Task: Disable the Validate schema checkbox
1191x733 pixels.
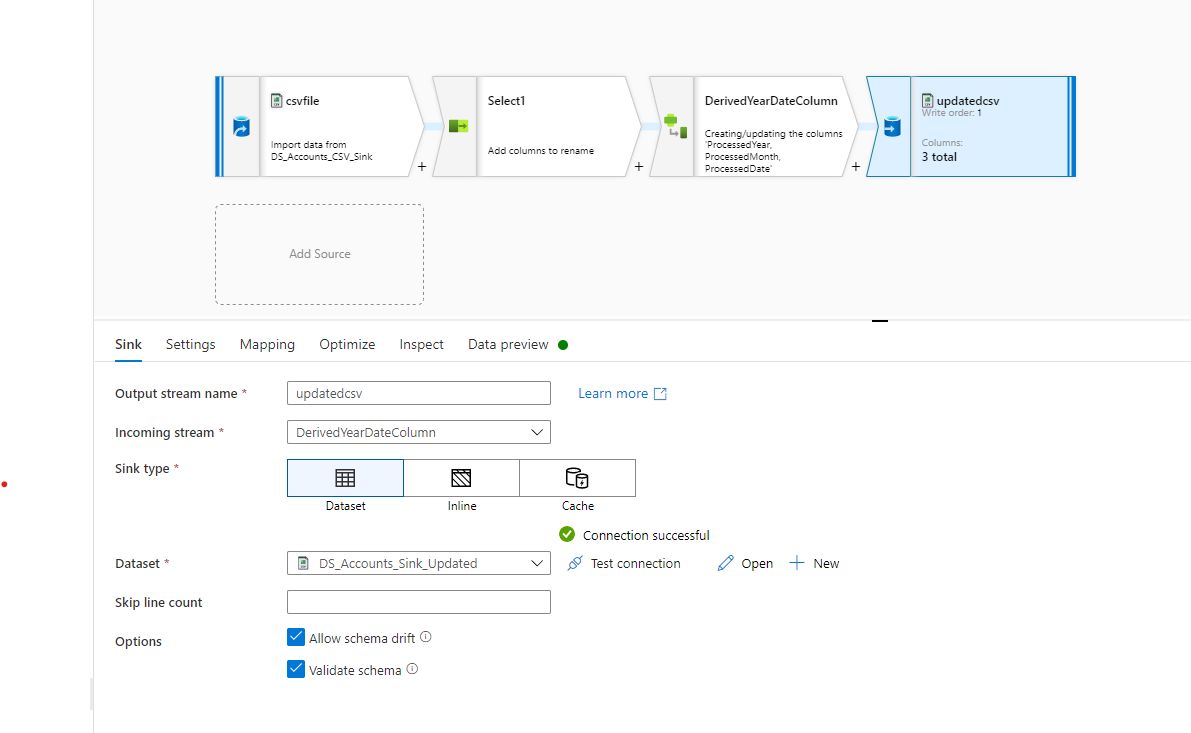Action: click(x=296, y=669)
